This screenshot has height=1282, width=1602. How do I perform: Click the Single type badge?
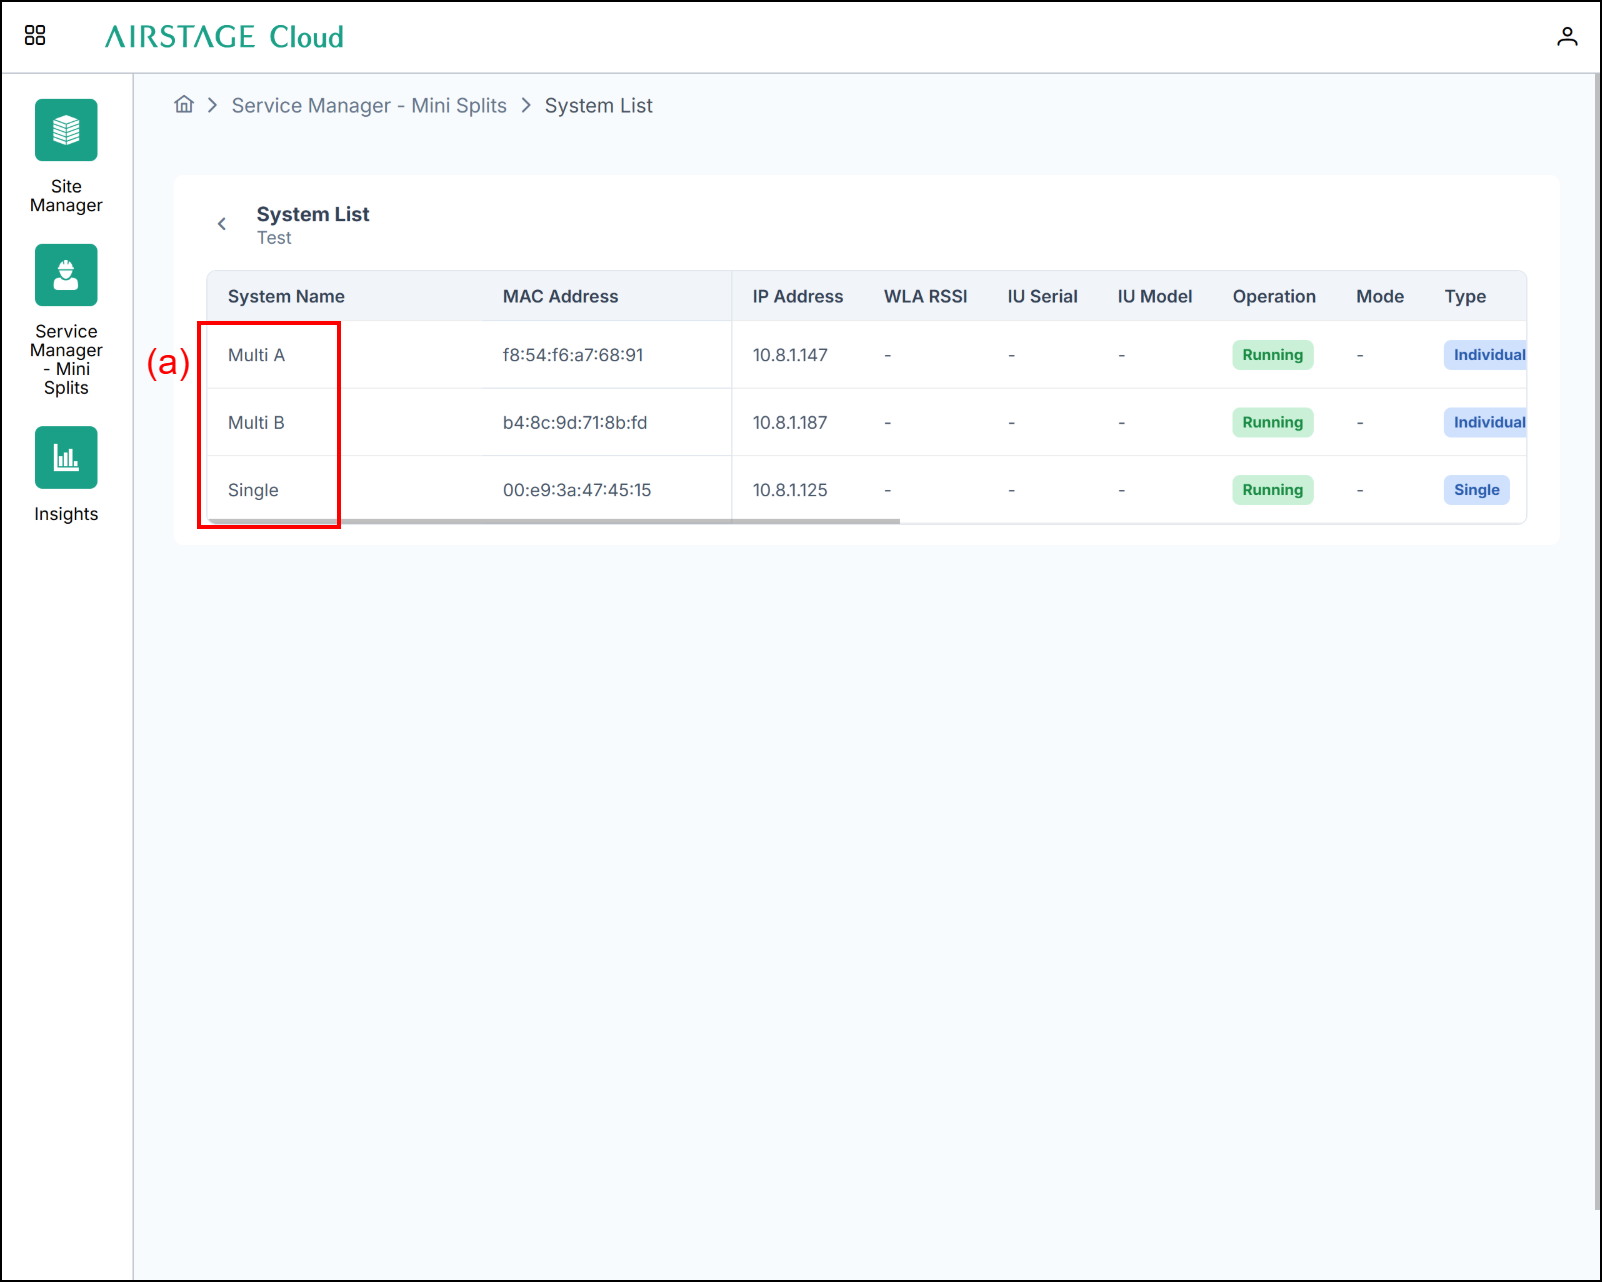coord(1476,490)
